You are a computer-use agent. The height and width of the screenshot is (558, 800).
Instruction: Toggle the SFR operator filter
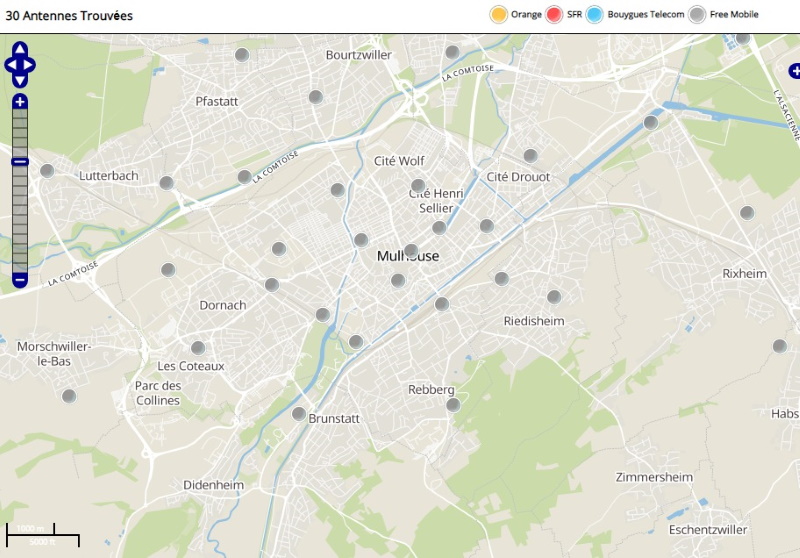point(555,14)
